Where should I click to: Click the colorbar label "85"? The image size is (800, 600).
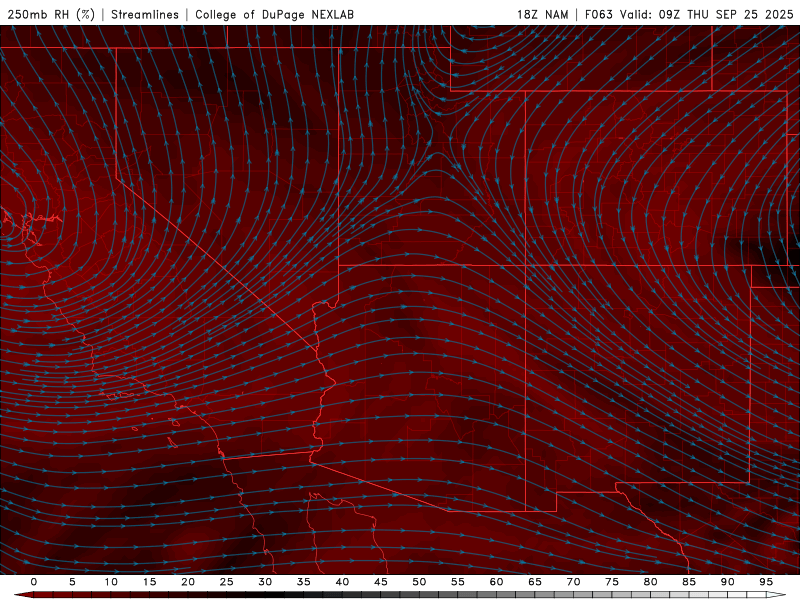click(x=689, y=582)
